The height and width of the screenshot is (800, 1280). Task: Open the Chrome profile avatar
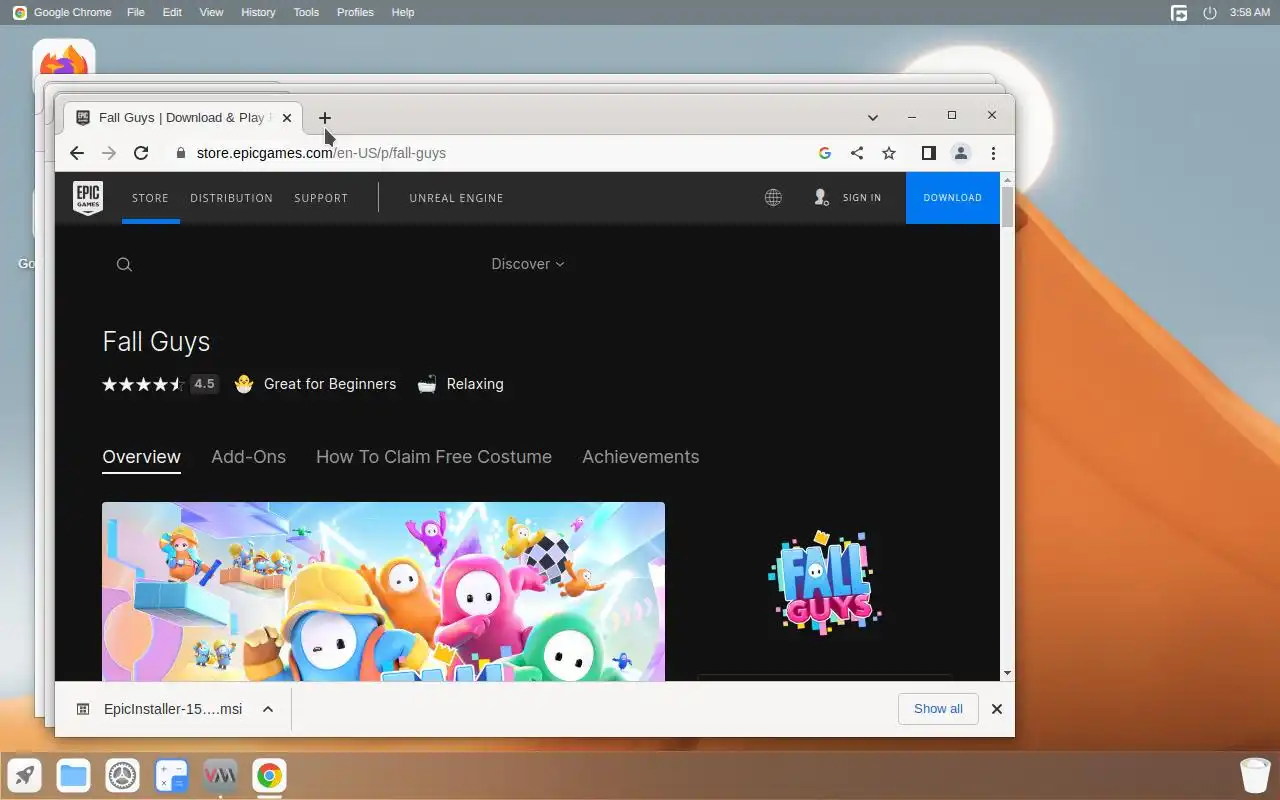[961, 153]
